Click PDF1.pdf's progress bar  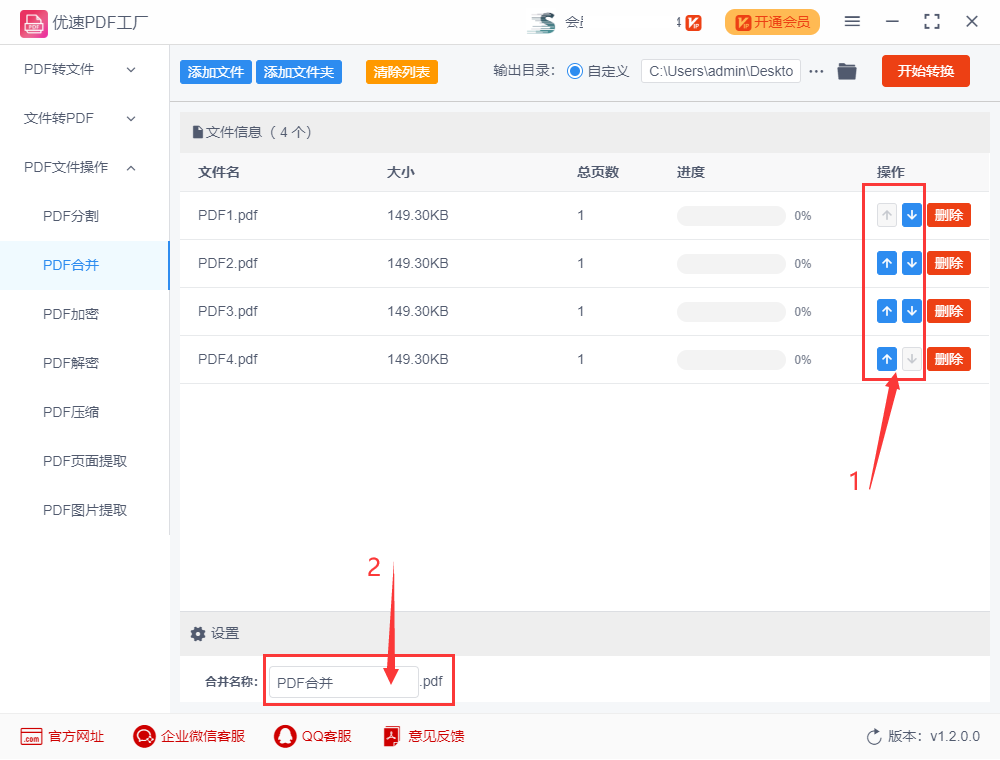pyautogui.click(x=731, y=215)
